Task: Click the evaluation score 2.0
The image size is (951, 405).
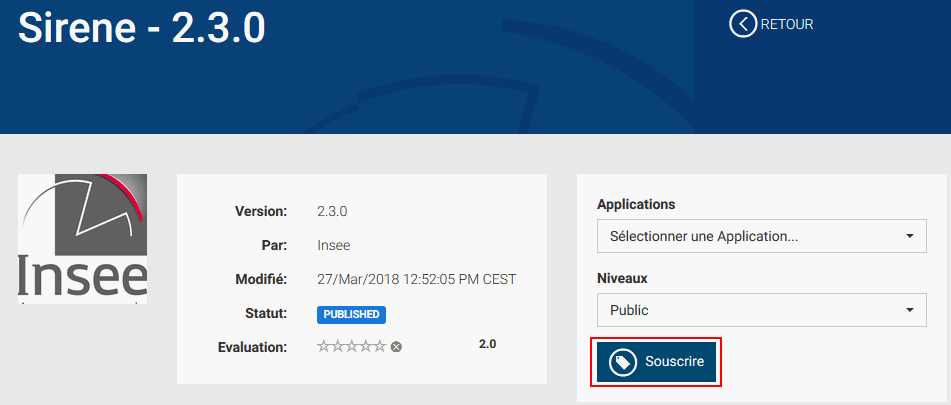Action: click(x=488, y=344)
